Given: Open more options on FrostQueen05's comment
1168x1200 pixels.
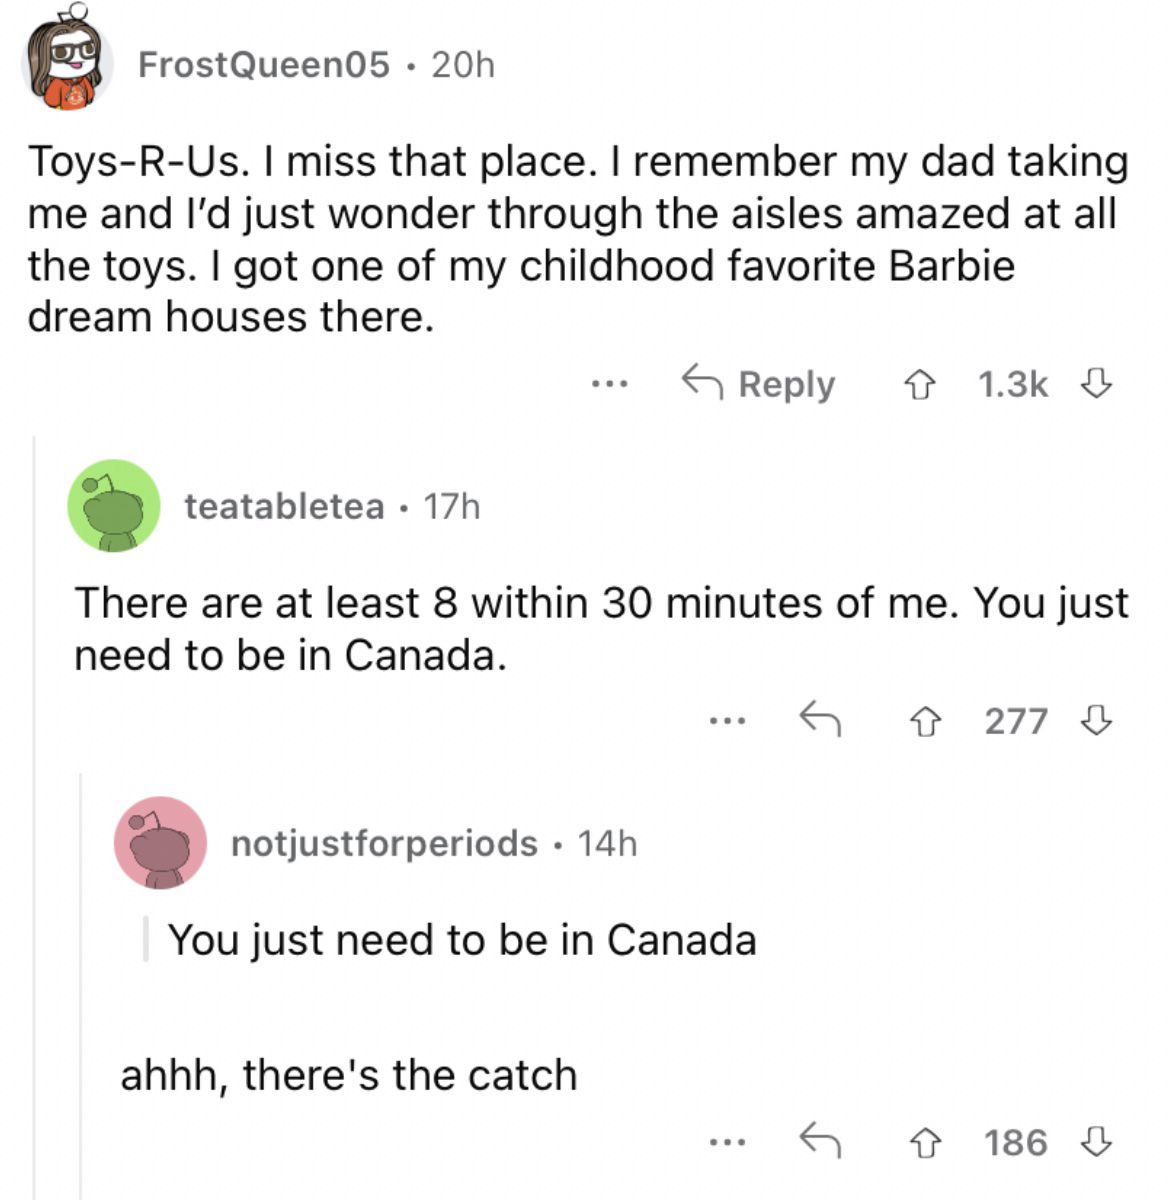Looking at the screenshot, I should (609, 383).
